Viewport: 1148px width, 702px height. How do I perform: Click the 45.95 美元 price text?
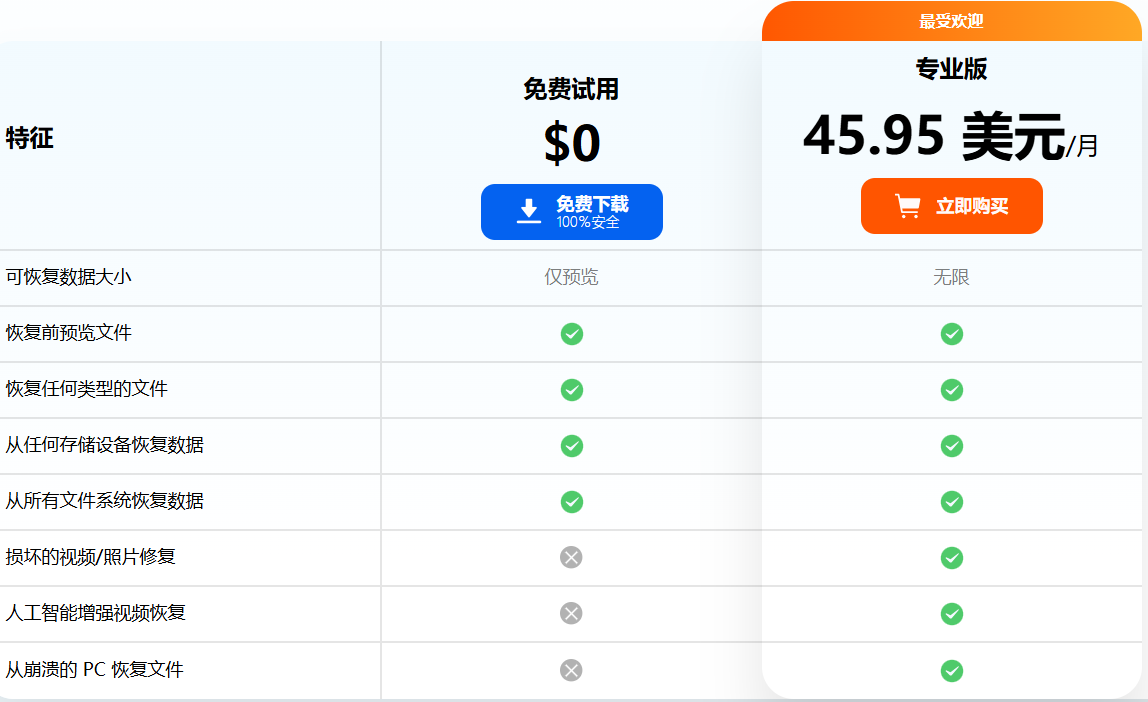click(934, 137)
